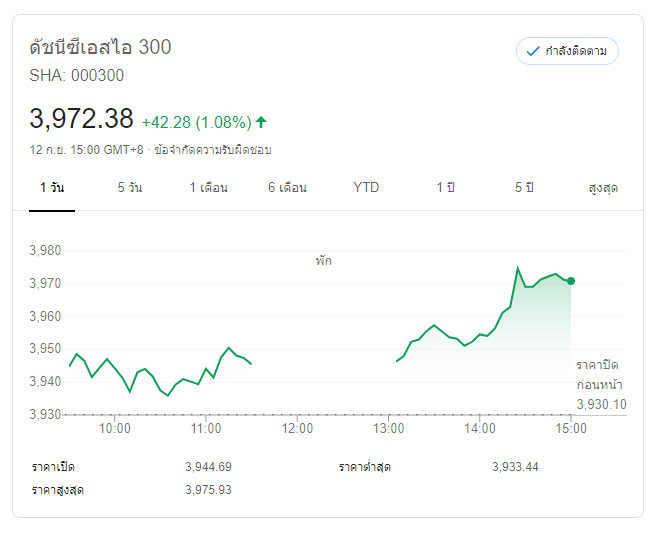Show the 6 เดือน chart range
The height and width of the screenshot is (533, 659).
[287, 188]
